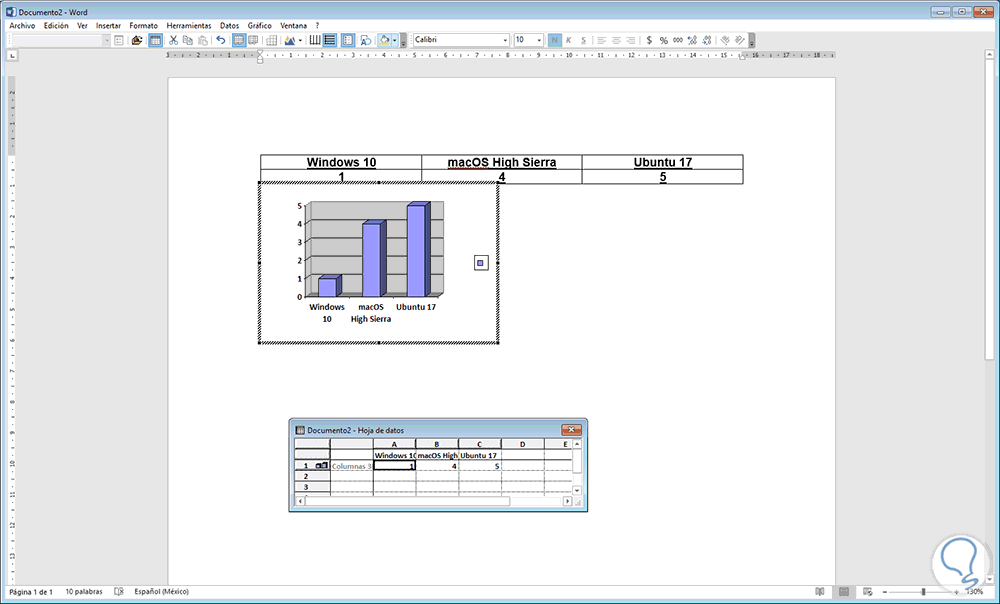Toggle Italic (K) formatting
The width and height of the screenshot is (1000, 604).
(569, 40)
